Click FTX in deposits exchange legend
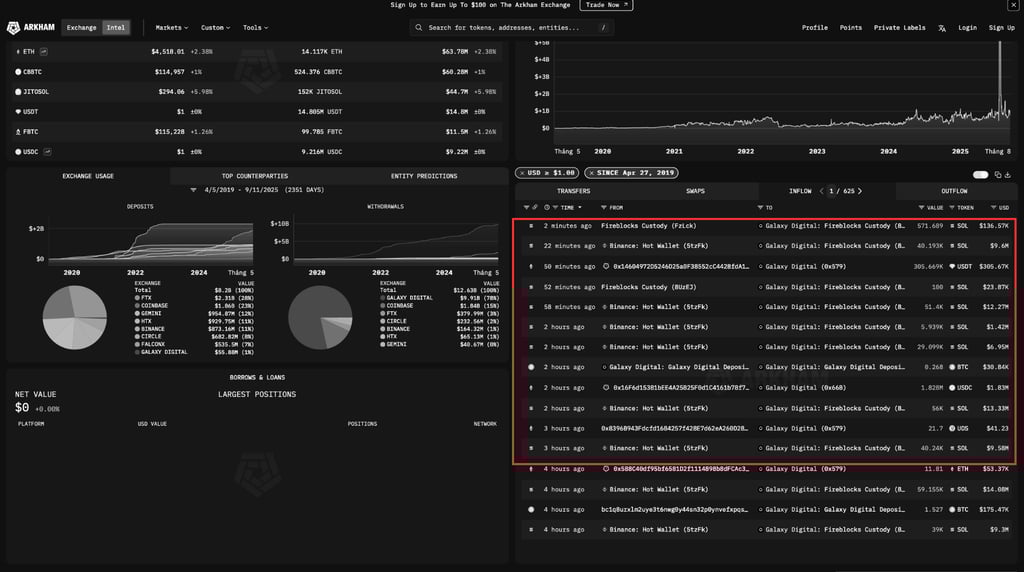The height and width of the screenshot is (572, 1024). click(146, 298)
